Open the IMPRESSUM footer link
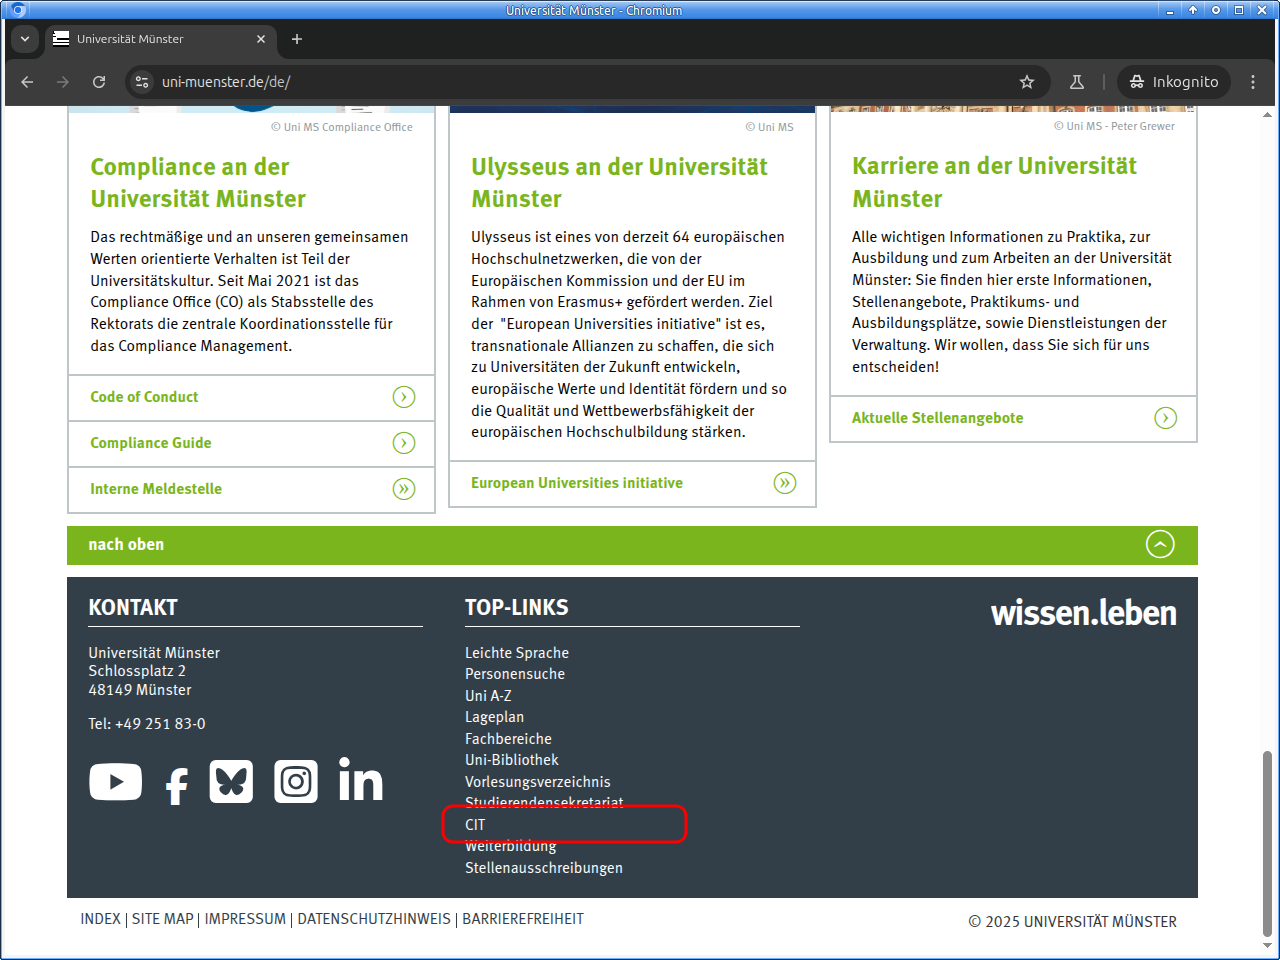The width and height of the screenshot is (1280, 960). pyautogui.click(x=245, y=919)
